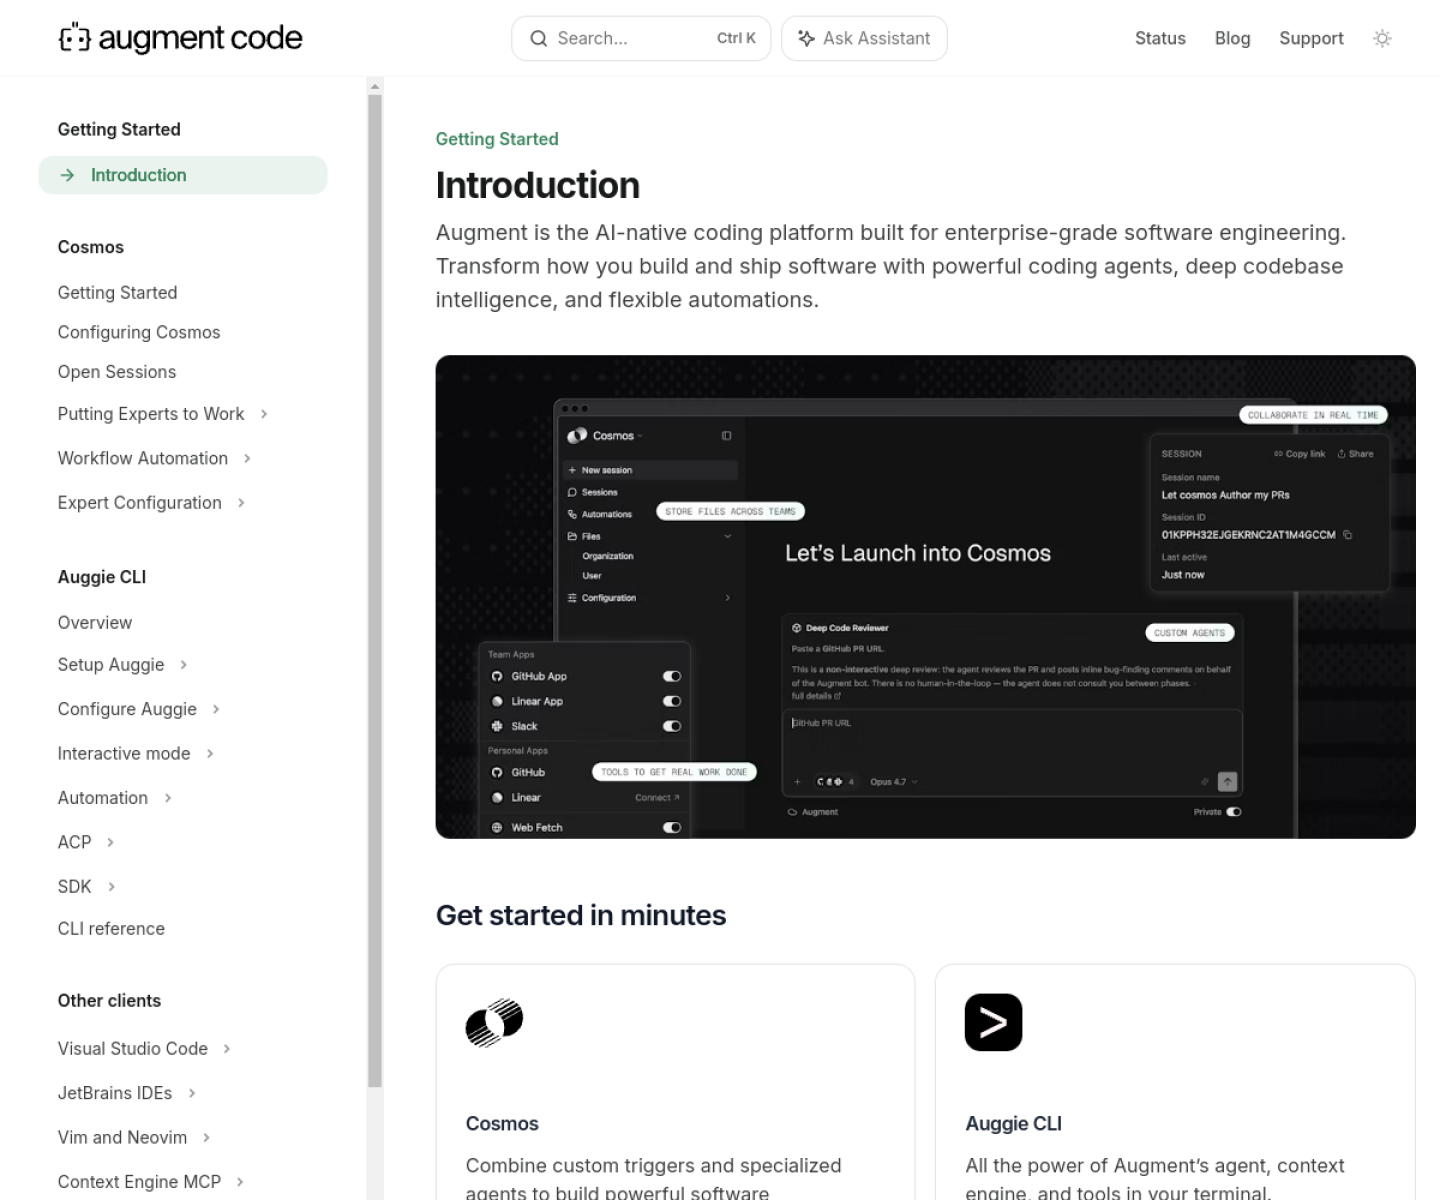
Task: Go to the Blog
Action: point(1232,38)
